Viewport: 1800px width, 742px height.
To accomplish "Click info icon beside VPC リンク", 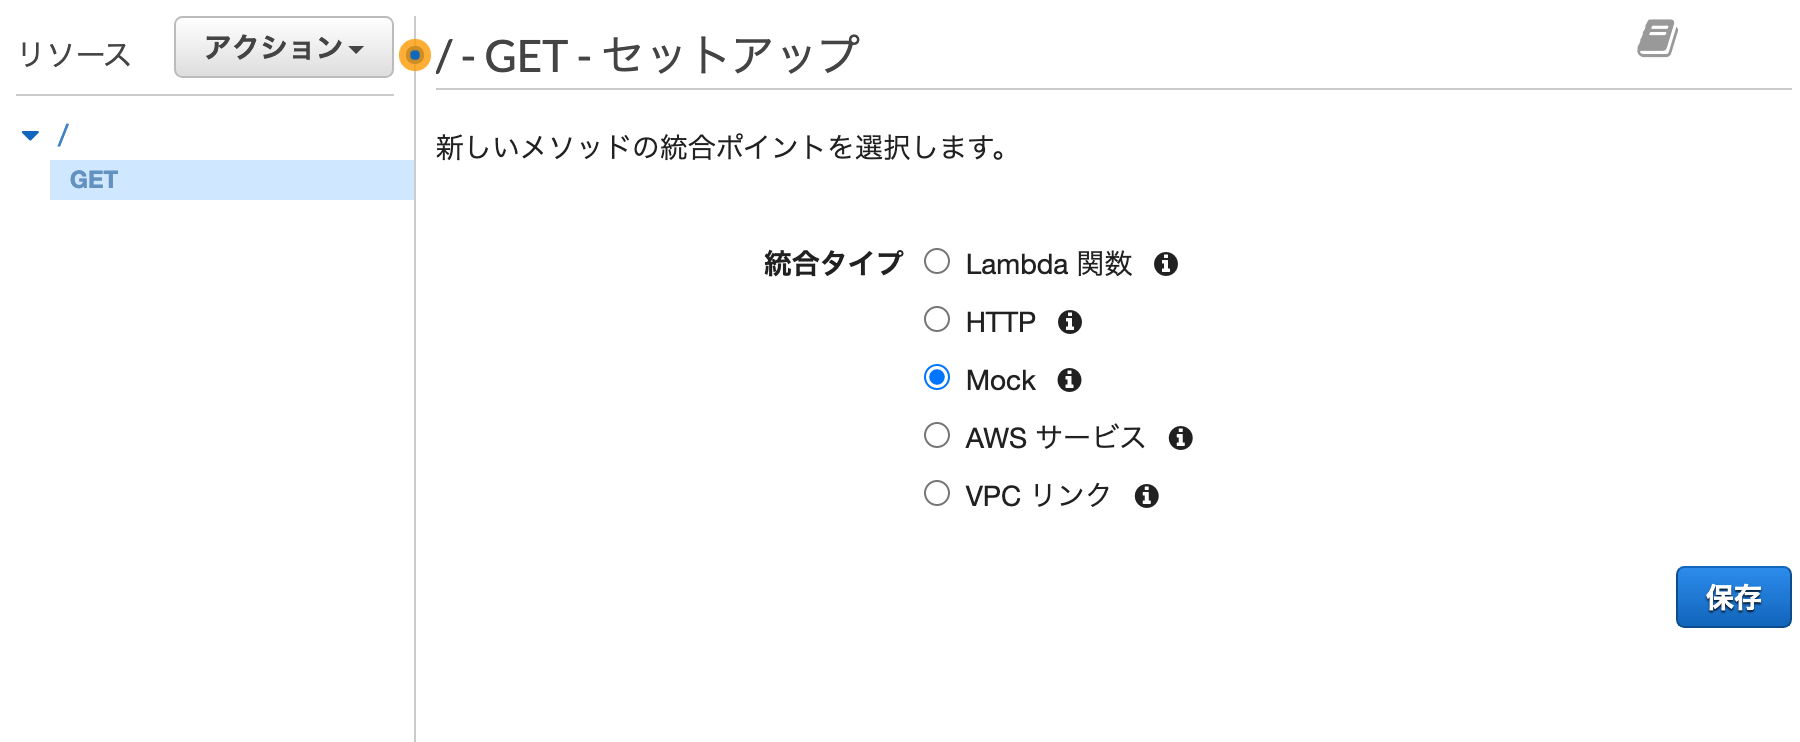I will coord(1147,496).
